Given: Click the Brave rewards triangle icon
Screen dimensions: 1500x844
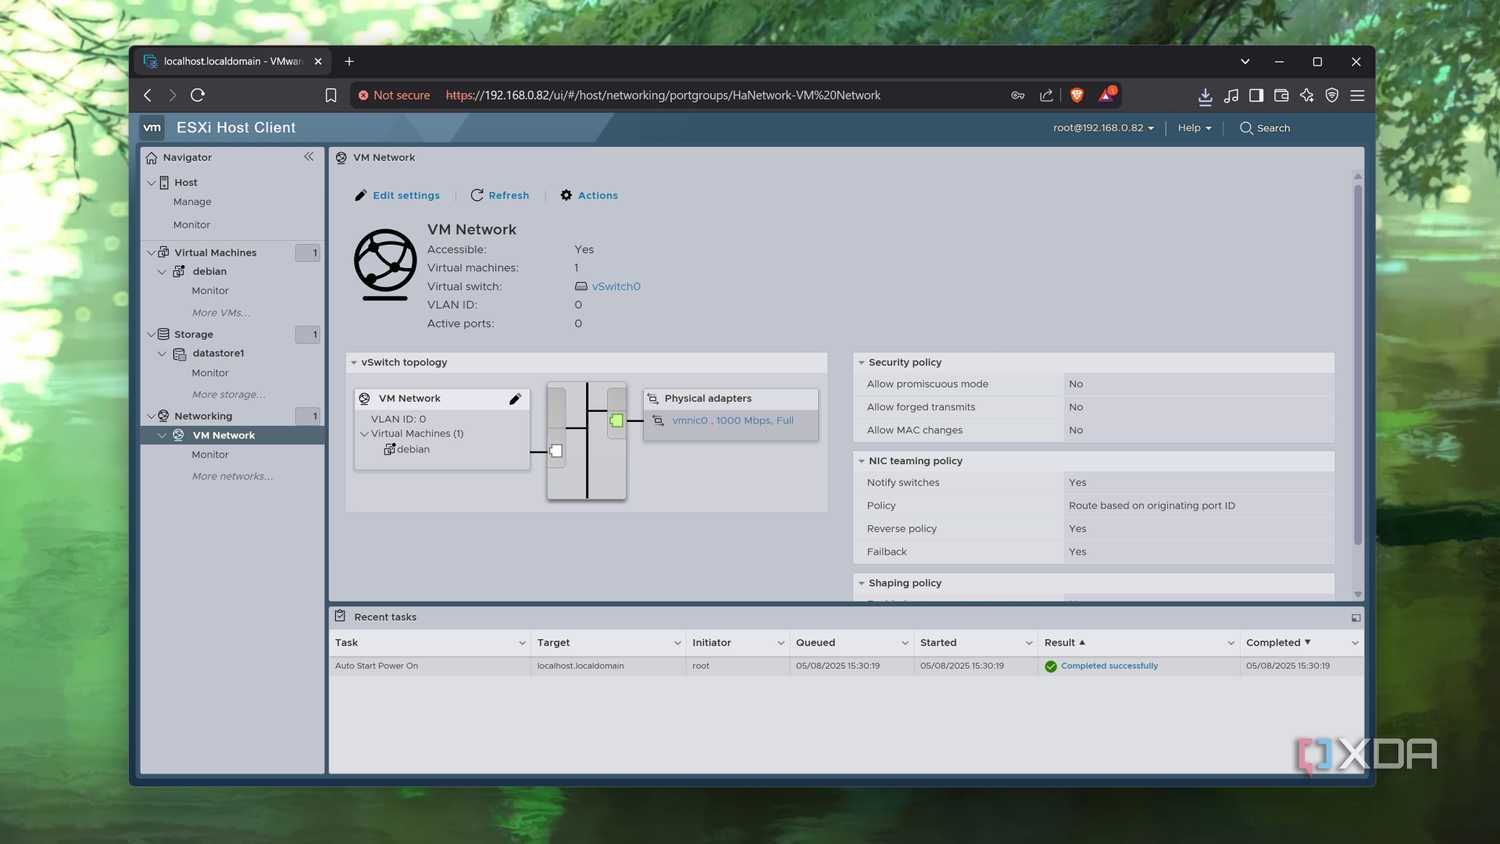Looking at the screenshot, I should coord(1107,94).
